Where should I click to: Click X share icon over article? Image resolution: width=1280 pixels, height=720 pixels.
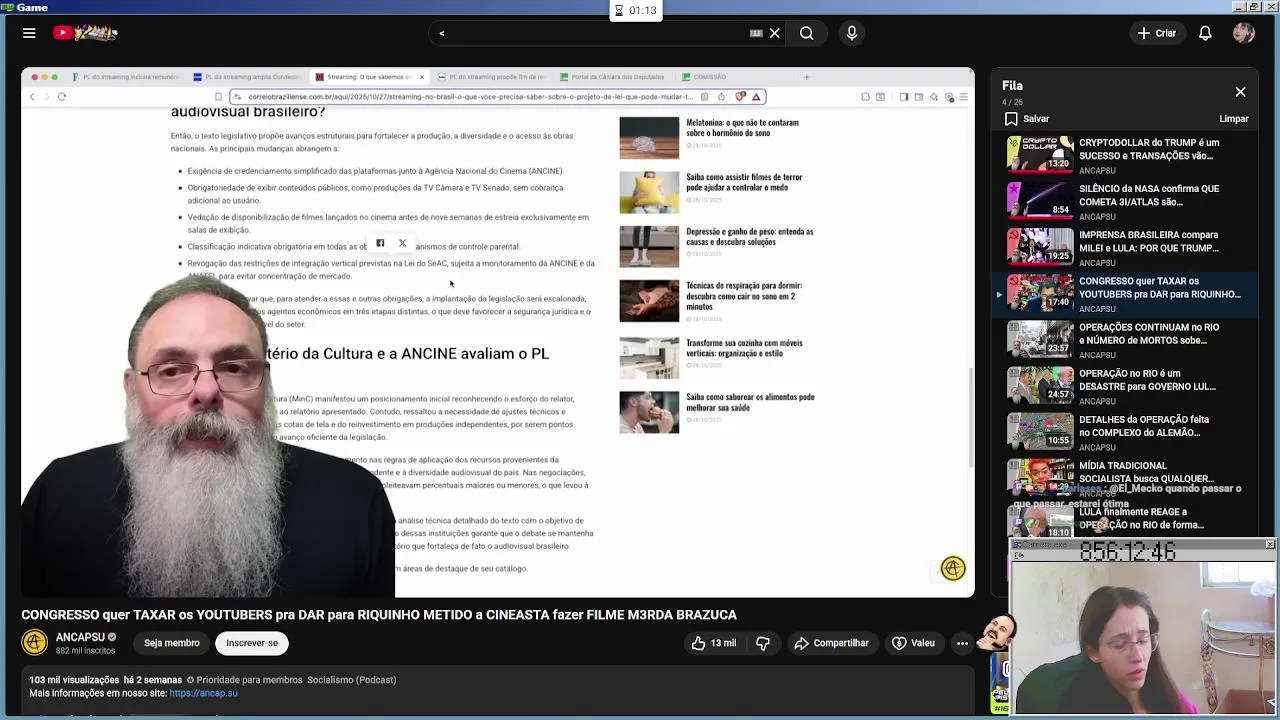402,243
